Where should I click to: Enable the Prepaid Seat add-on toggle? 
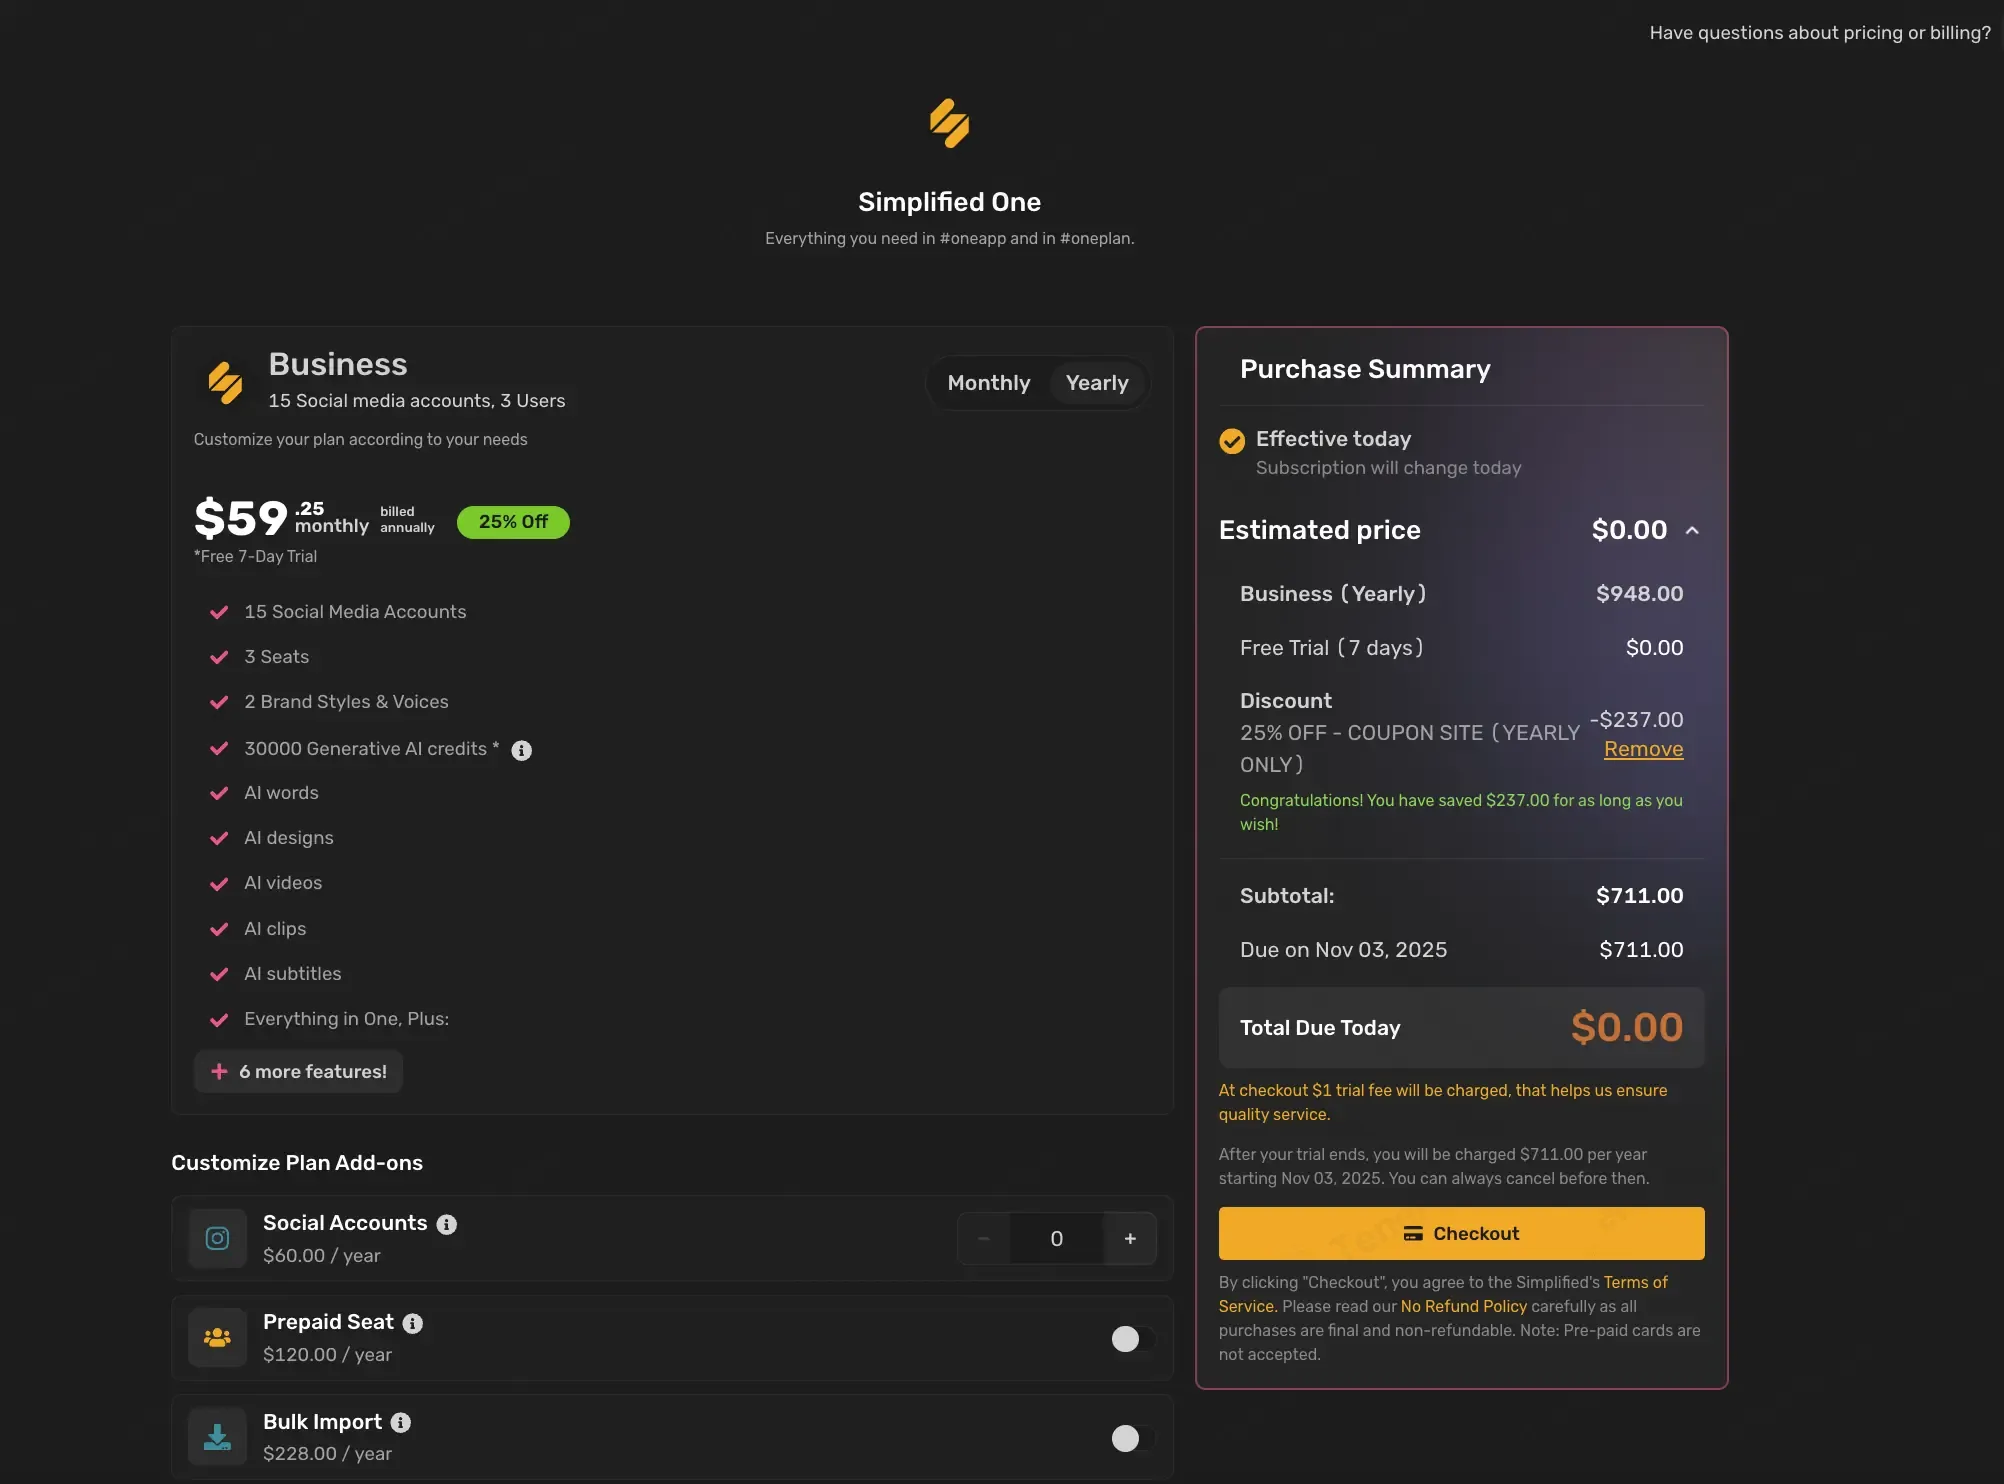tap(1132, 1339)
